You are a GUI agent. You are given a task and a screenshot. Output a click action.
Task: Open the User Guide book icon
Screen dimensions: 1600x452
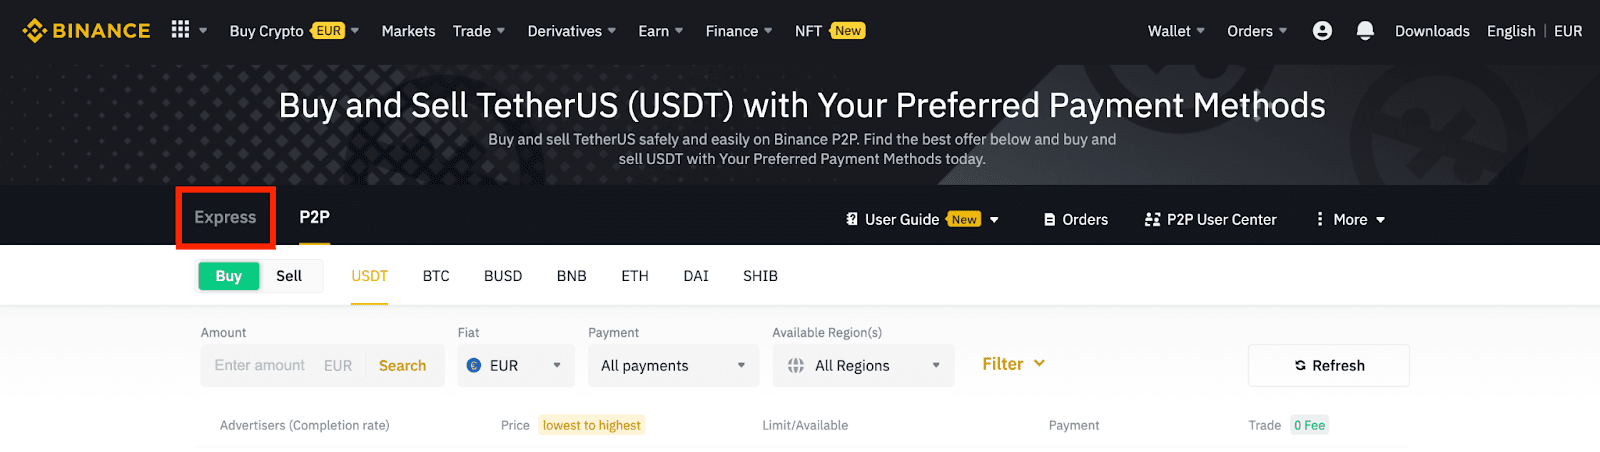click(852, 220)
